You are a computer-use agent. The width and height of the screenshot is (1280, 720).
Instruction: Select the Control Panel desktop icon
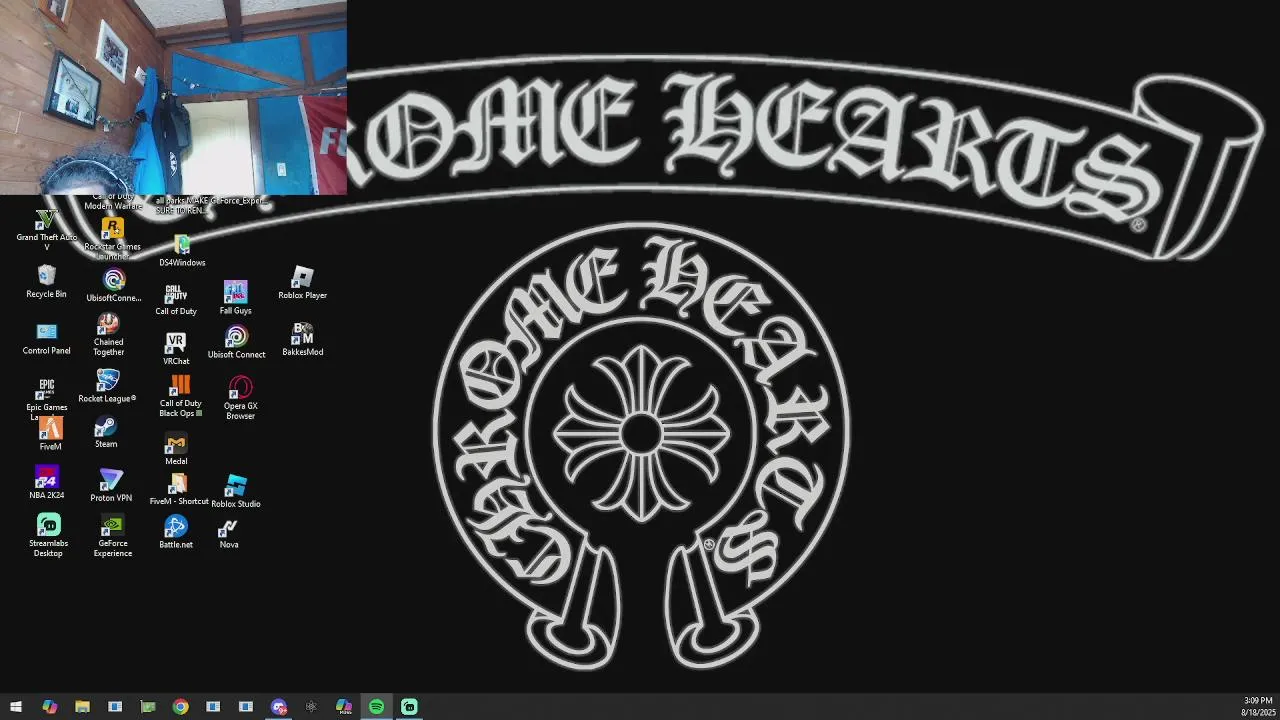click(x=46, y=339)
